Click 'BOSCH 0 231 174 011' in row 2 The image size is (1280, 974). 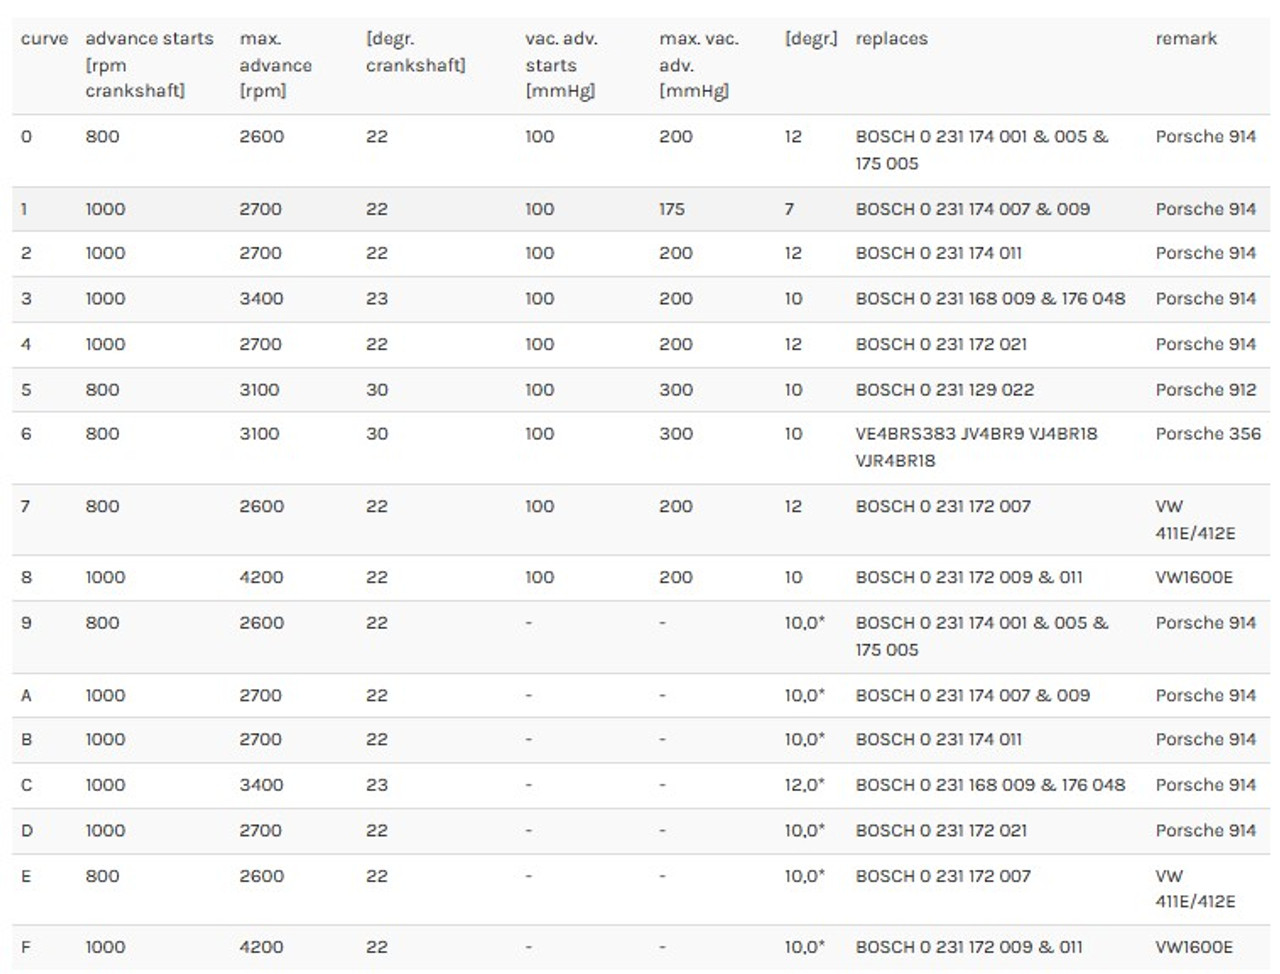(938, 253)
